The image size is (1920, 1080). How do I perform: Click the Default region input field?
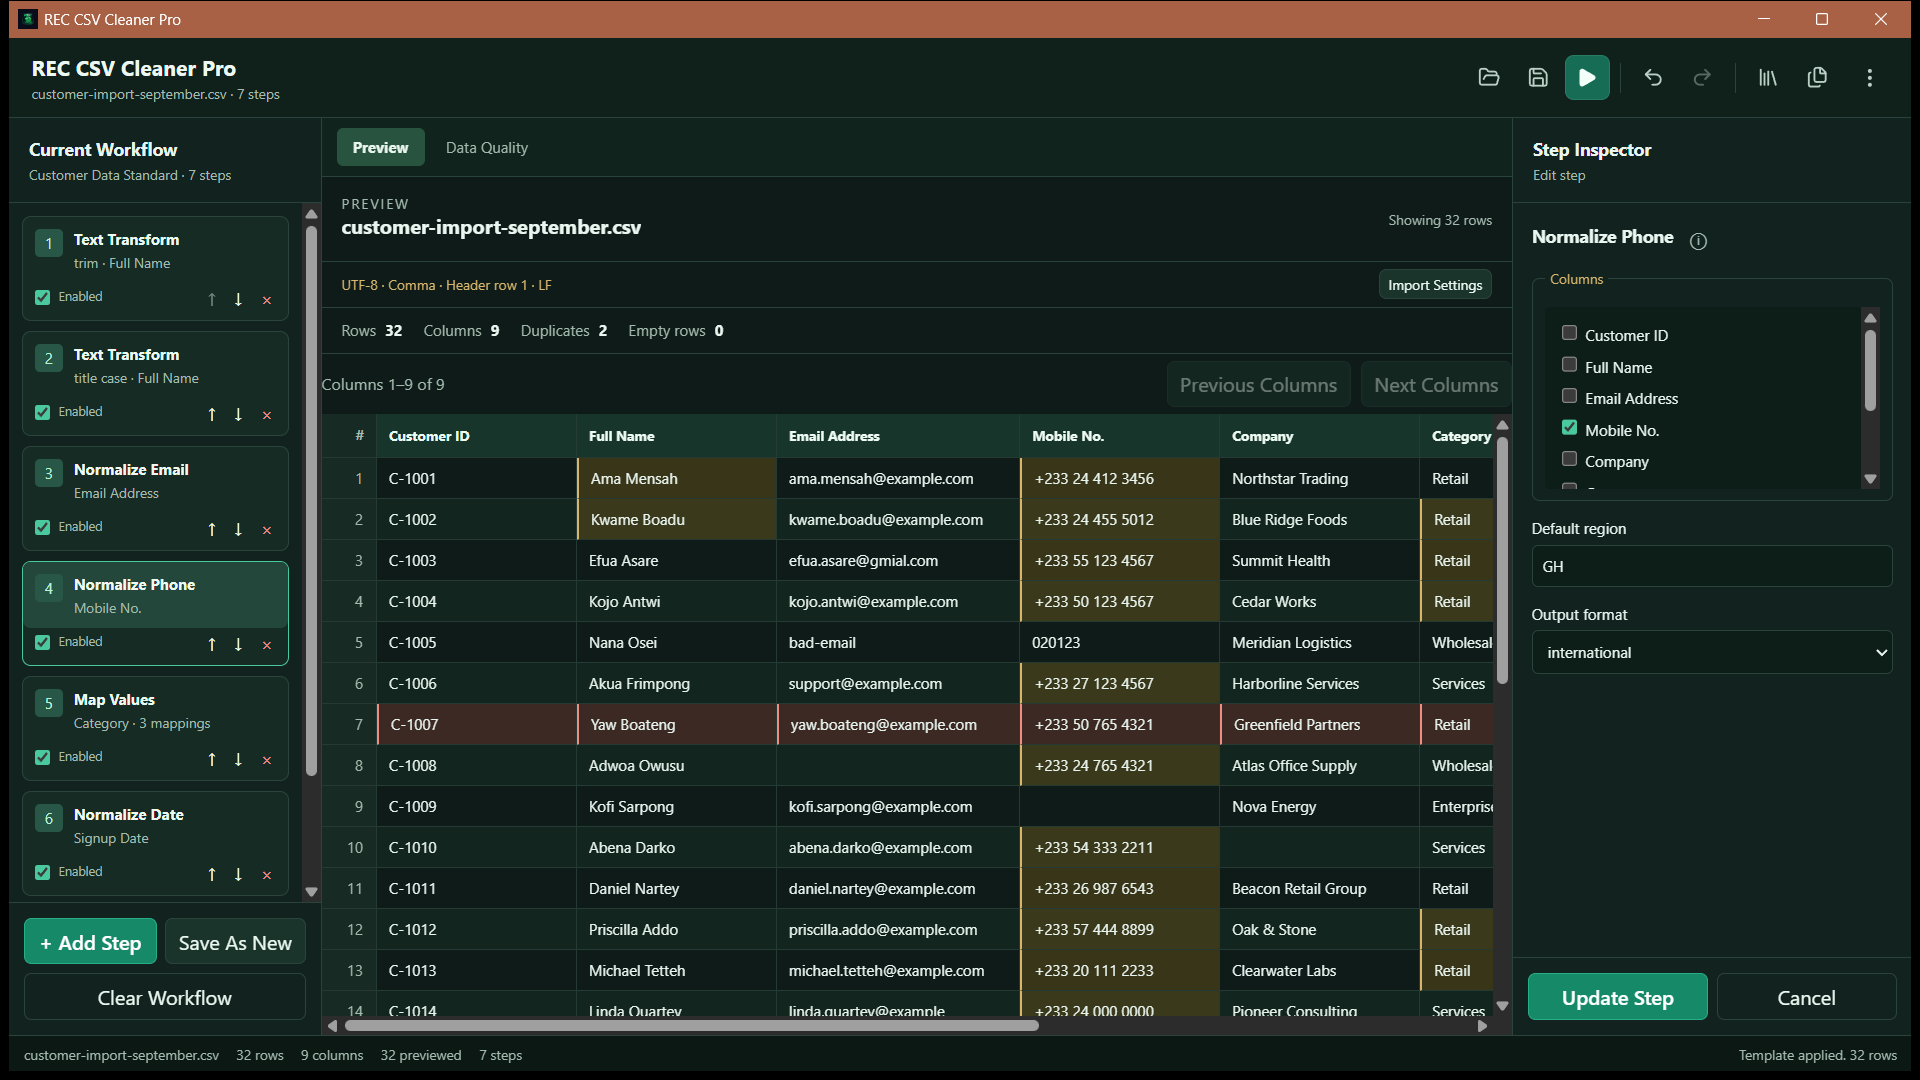pyautogui.click(x=1711, y=566)
